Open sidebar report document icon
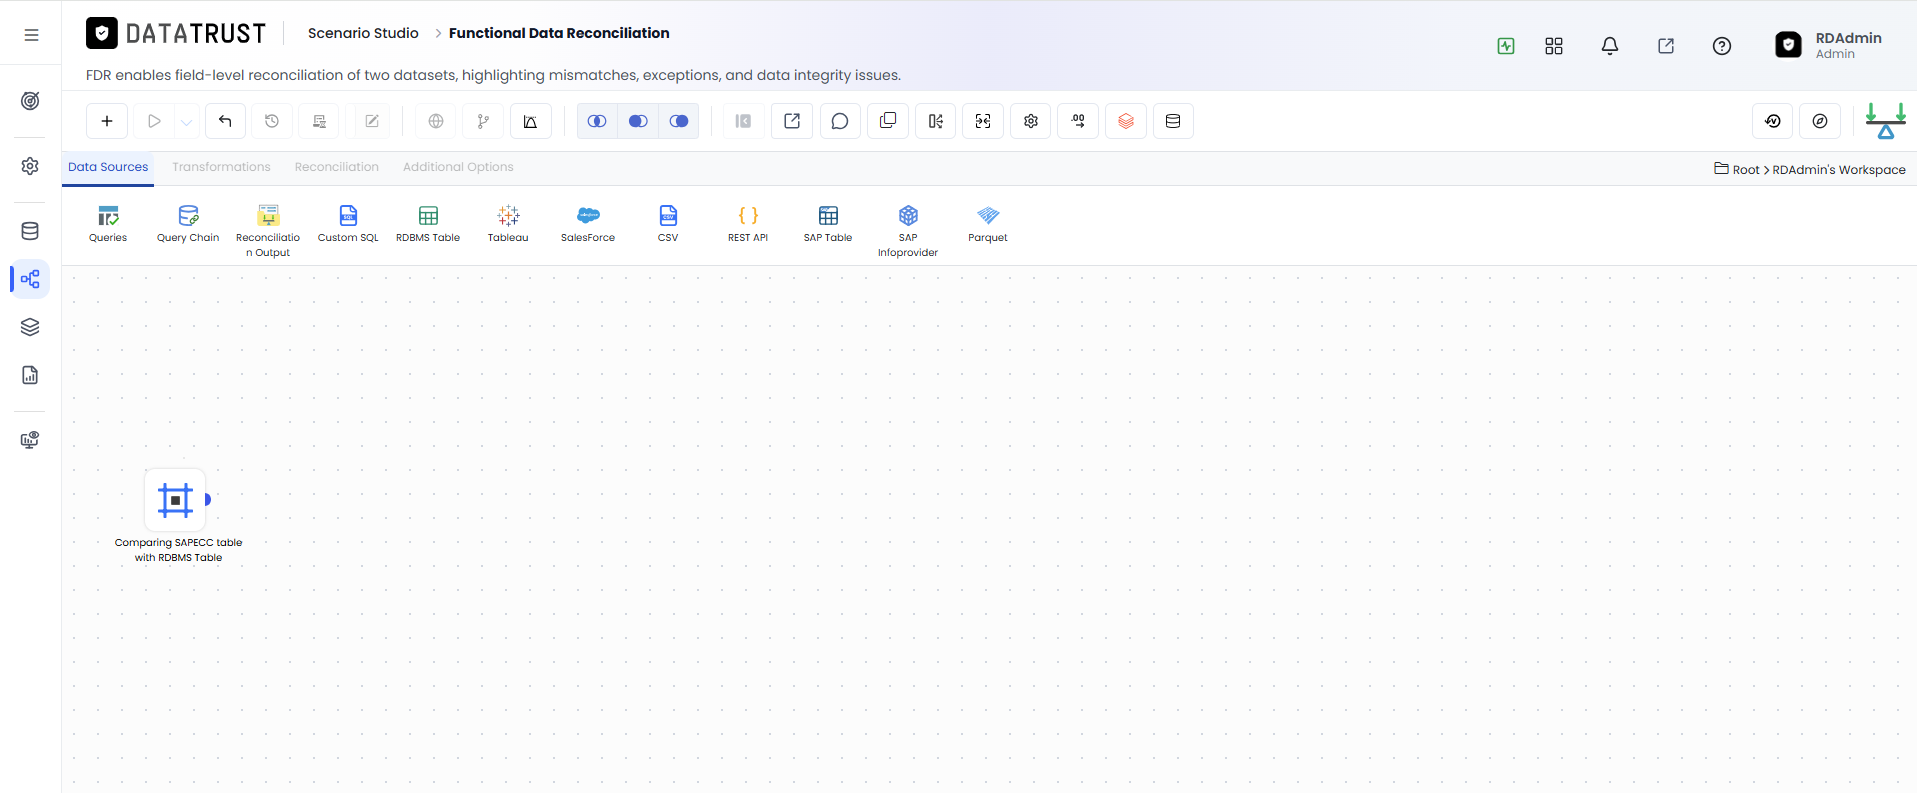 tap(30, 375)
